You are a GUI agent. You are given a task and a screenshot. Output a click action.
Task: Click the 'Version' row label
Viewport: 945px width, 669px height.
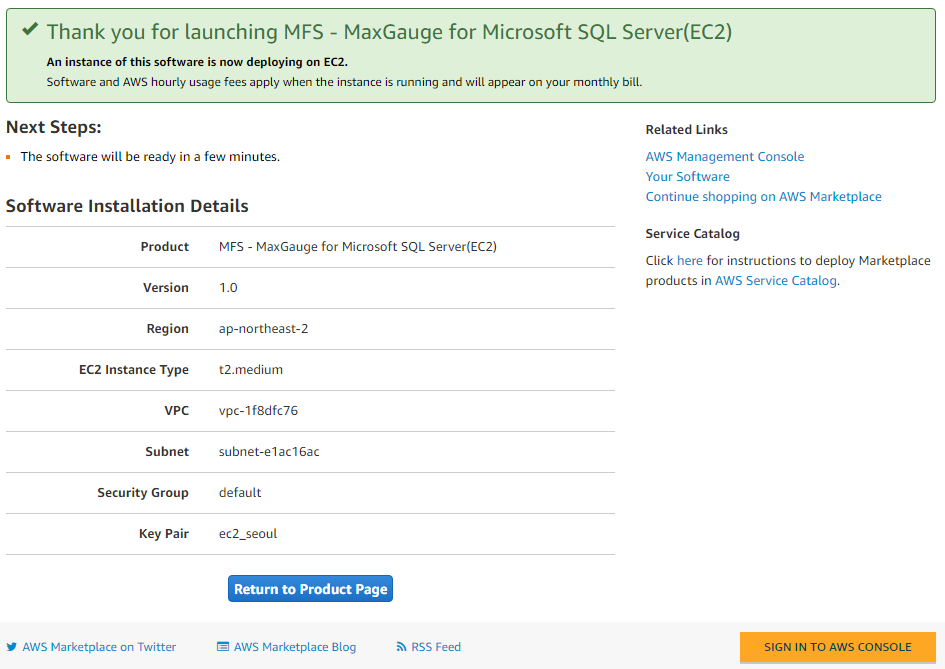166,287
